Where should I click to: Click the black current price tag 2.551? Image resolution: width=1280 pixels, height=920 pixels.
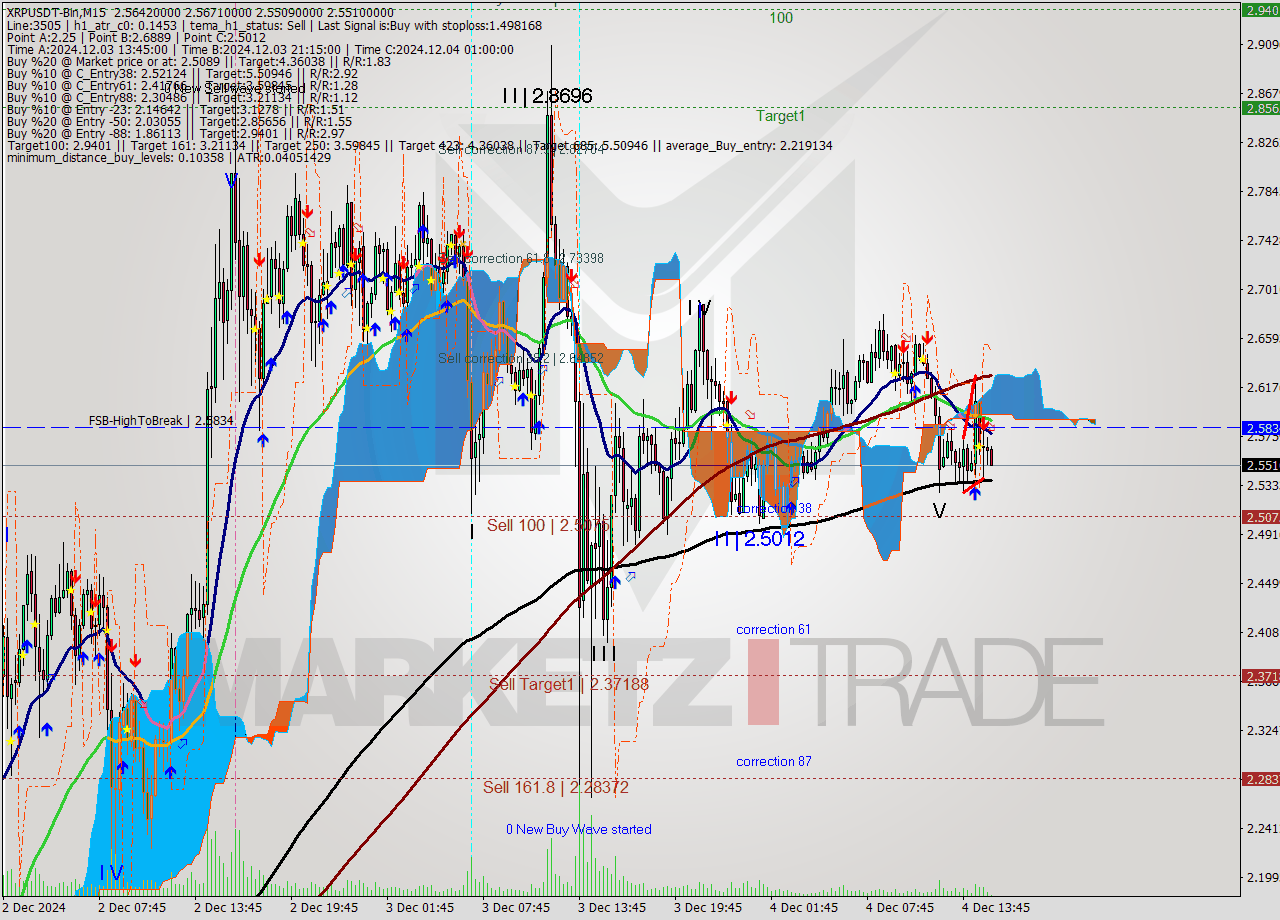click(x=1260, y=465)
